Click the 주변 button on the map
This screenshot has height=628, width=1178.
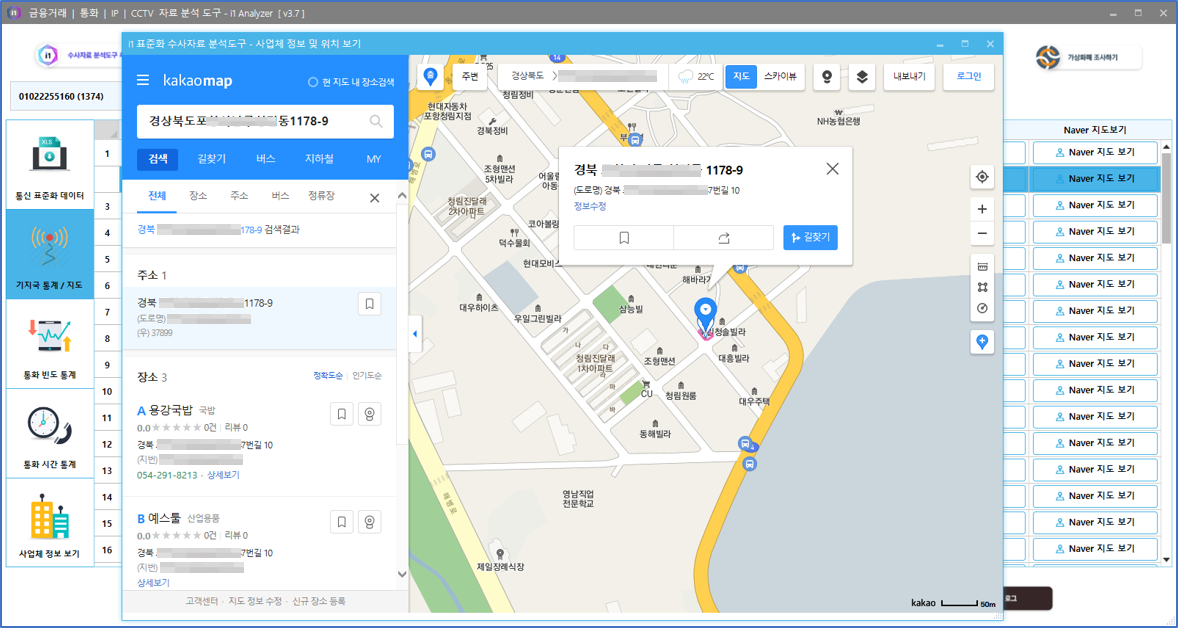tap(470, 77)
